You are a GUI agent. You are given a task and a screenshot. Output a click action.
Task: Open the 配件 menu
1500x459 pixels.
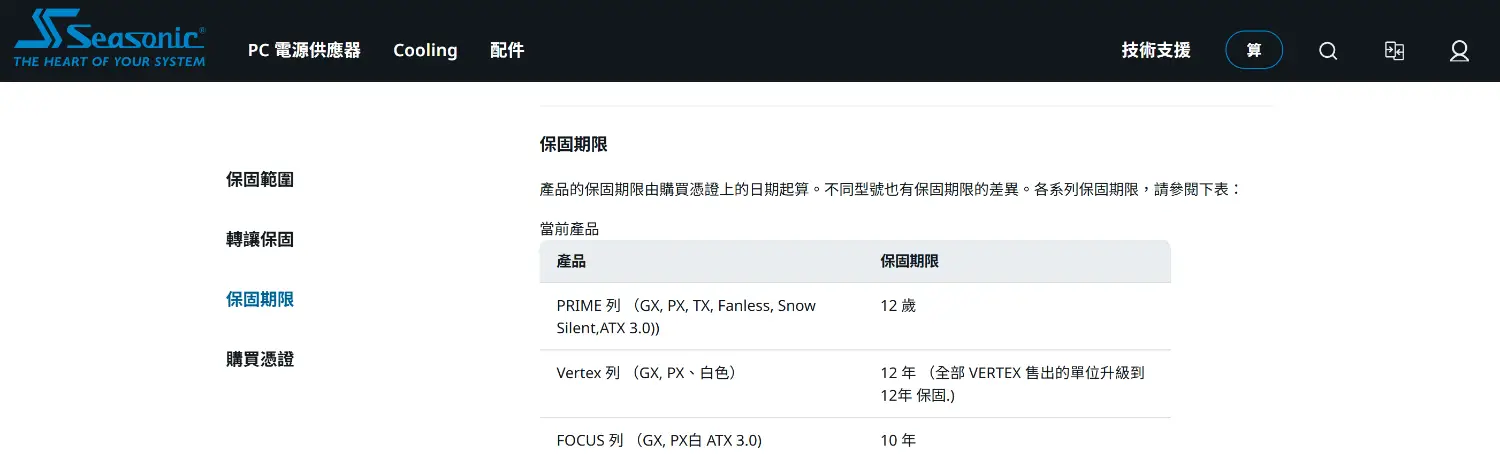tap(507, 50)
